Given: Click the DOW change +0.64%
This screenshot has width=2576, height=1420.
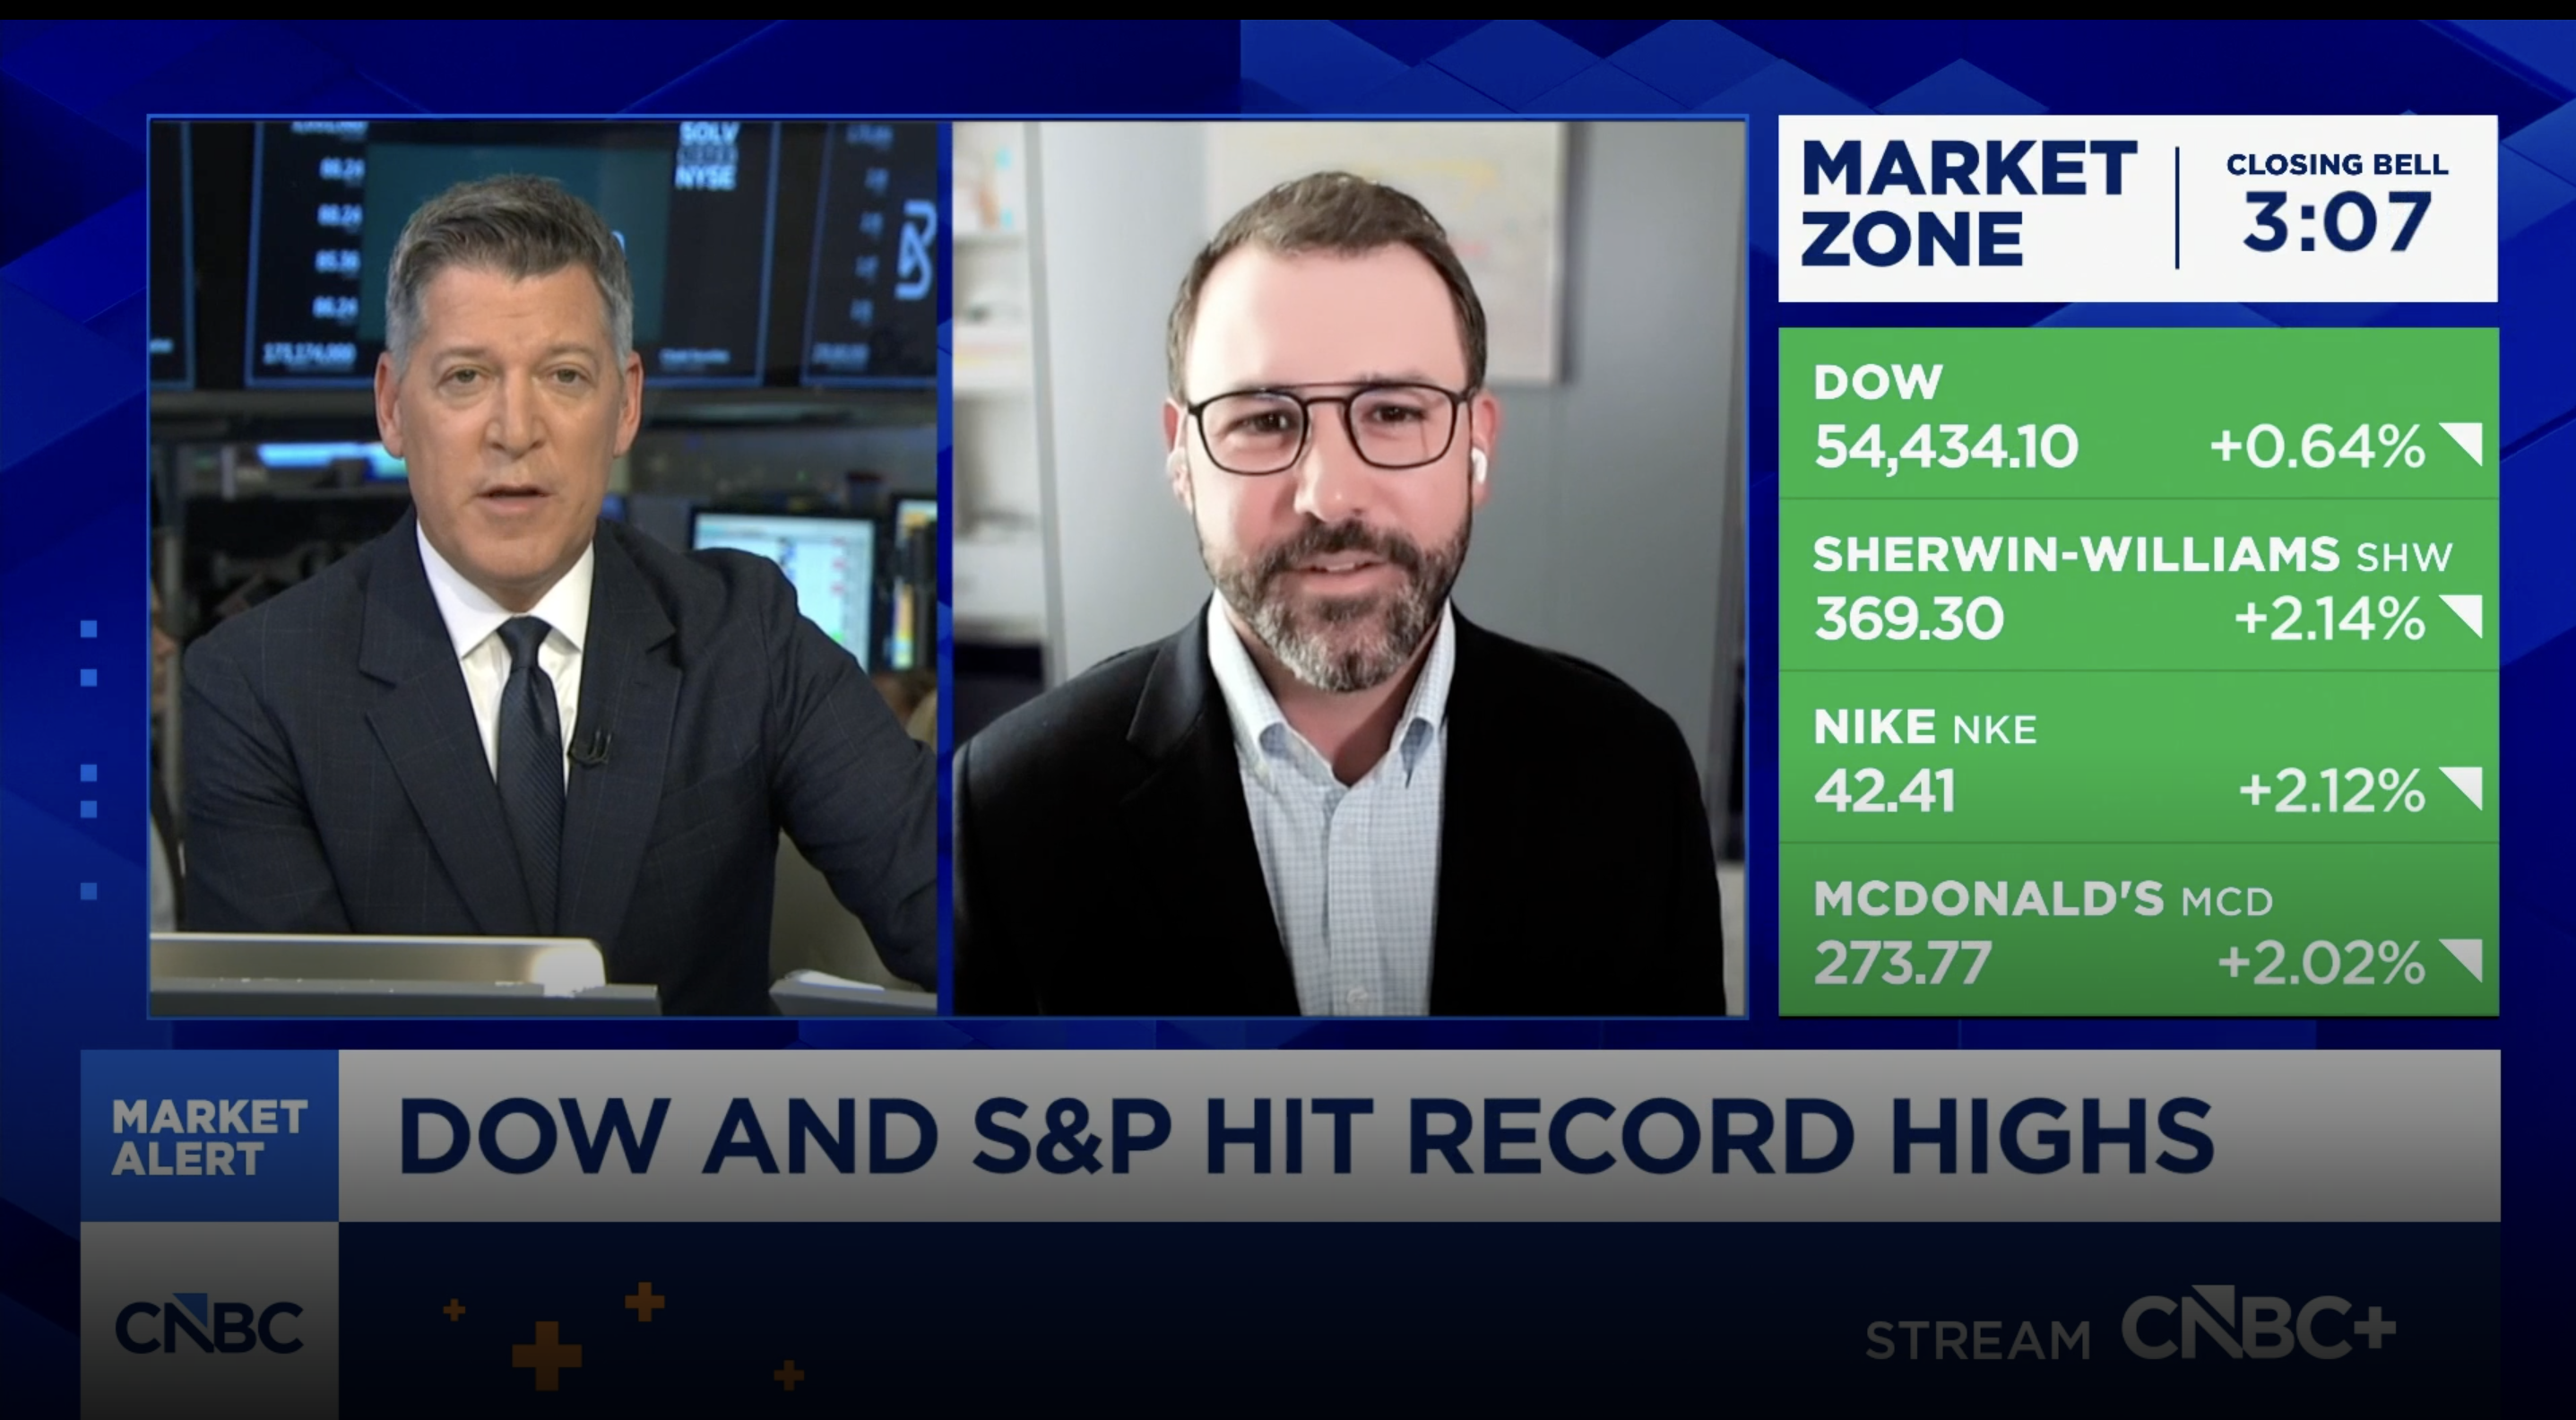Looking at the screenshot, I should [2317, 446].
